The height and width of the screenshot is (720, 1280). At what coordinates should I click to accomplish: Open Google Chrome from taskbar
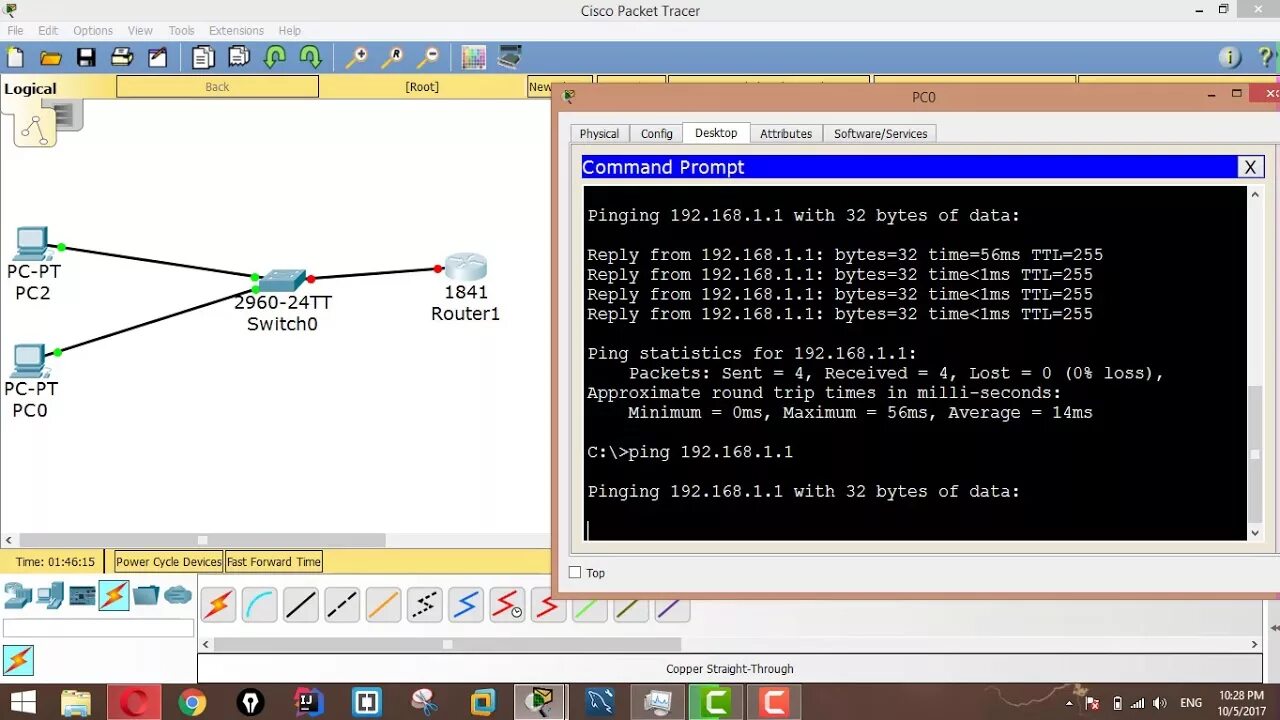click(x=192, y=703)
